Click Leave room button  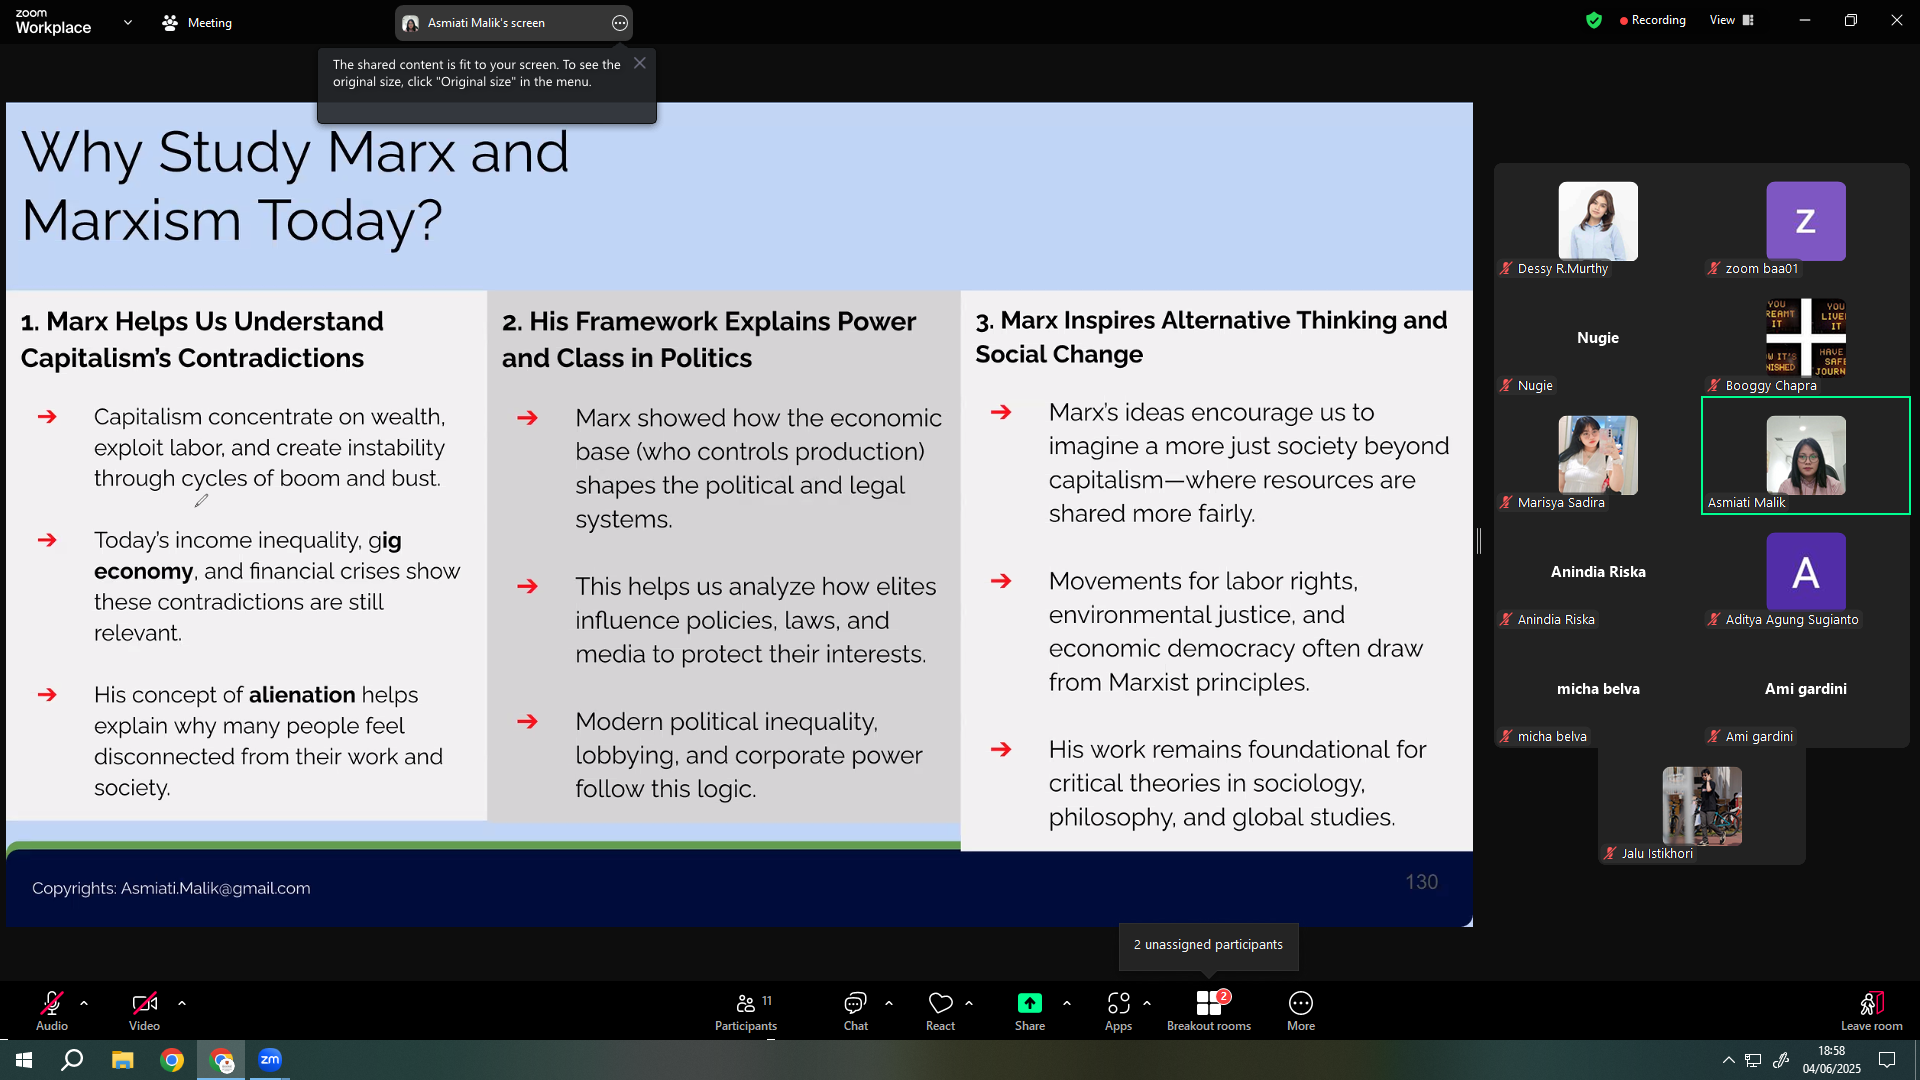coord(1872,1010)
